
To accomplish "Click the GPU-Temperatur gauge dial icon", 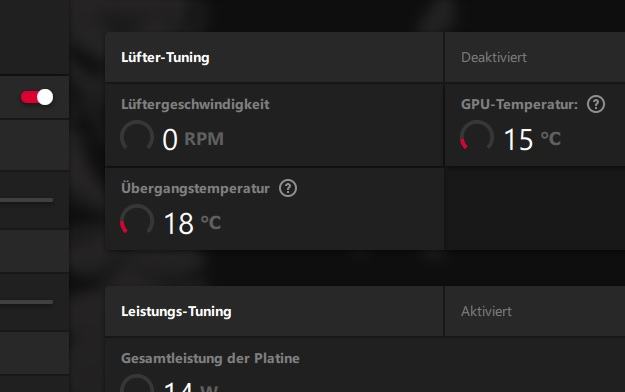I will click(x=477, y=136).
